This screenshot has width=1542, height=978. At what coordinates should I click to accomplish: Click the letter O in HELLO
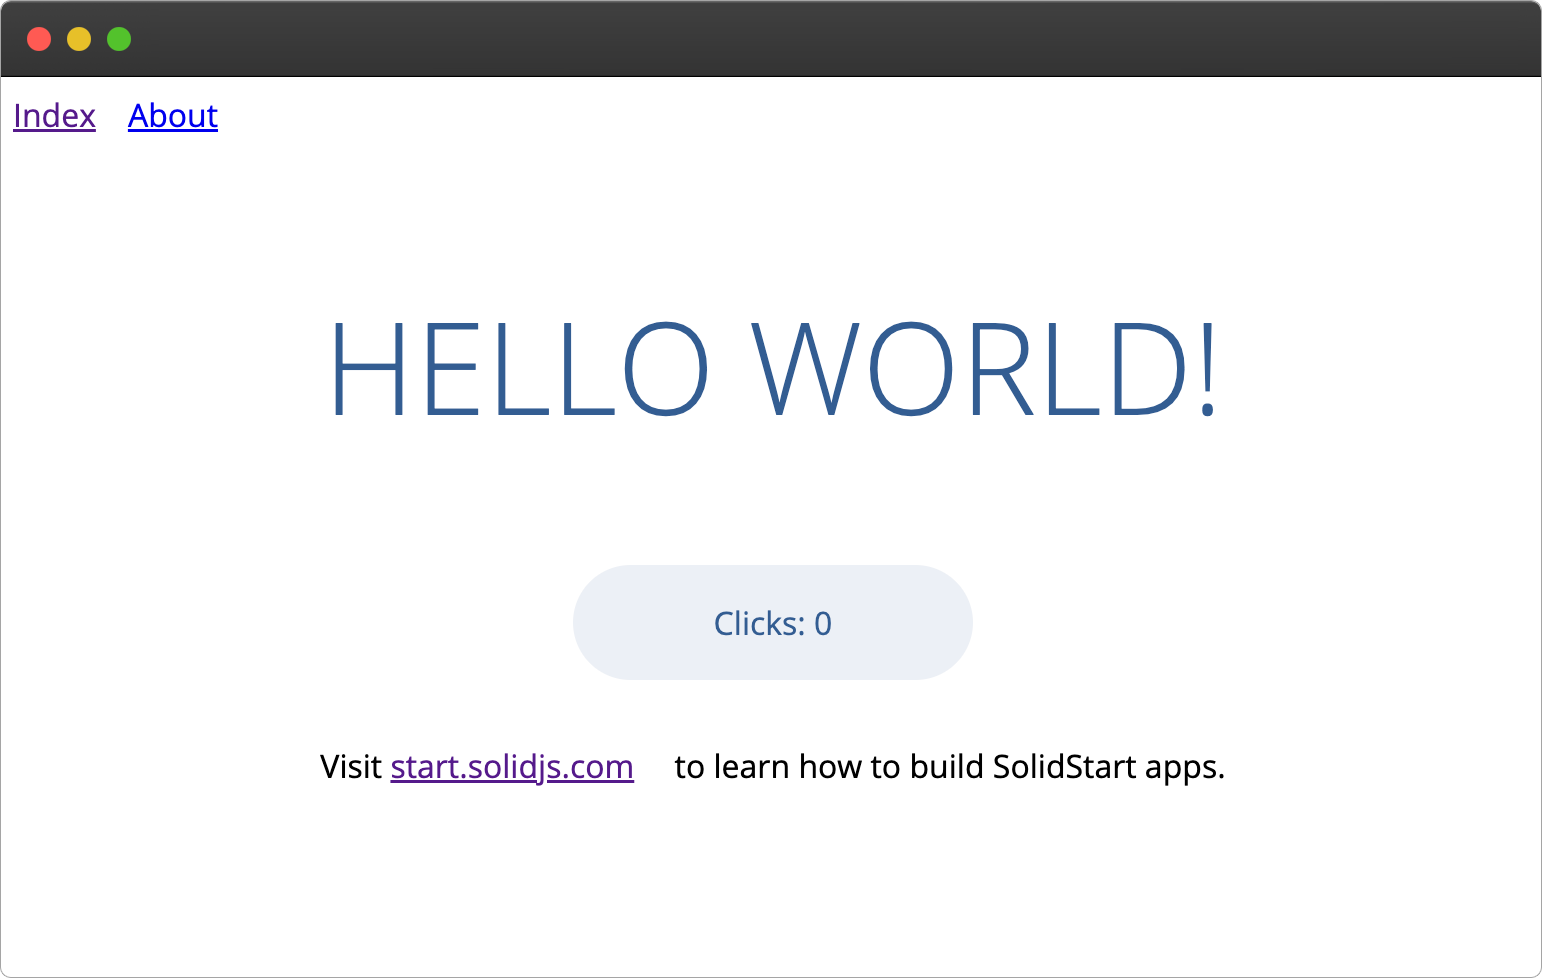(666, 369)
